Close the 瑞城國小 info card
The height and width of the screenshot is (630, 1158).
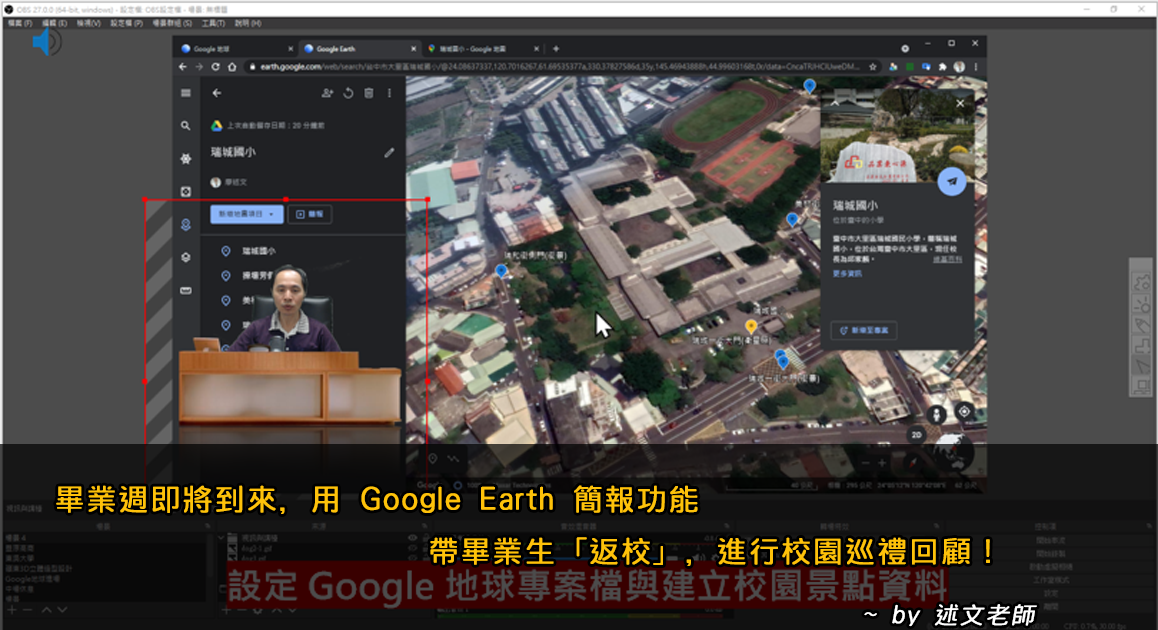pos(960,103)
